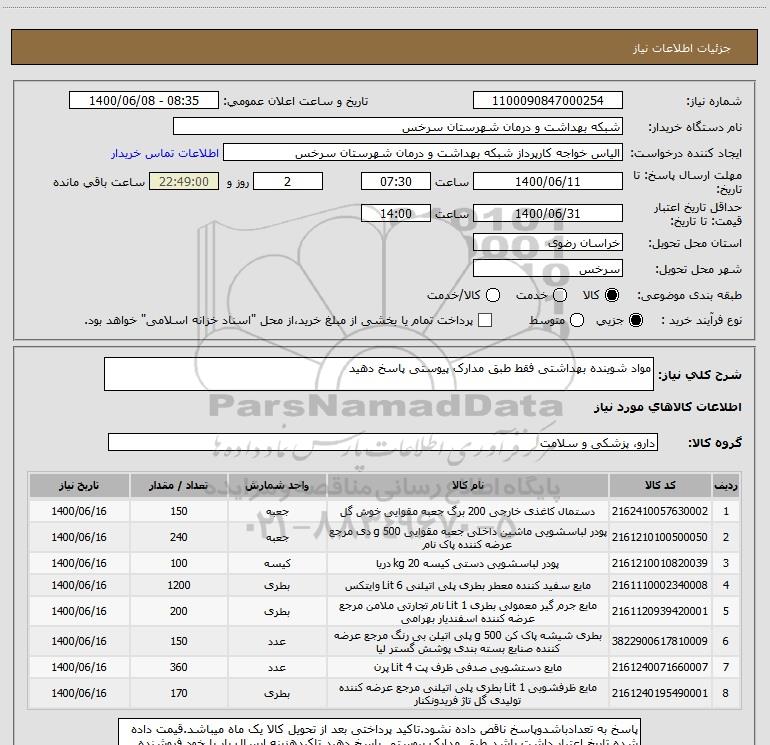Screen dimensions: 770x745
Task: Click the validity time field 14:00
Action: tap(396, 213)
